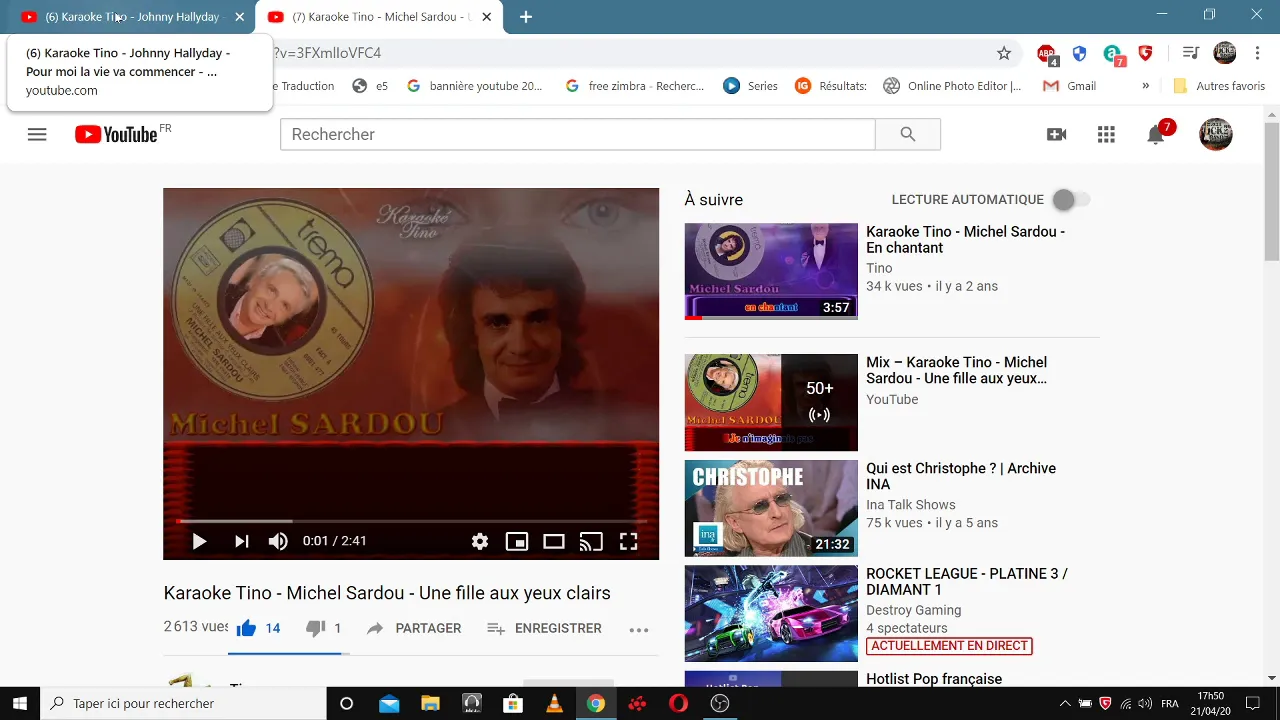Open Qui est Christophe video thumbnail
Viewport: 1280px width, 720px height.
click(x=771, y=508)
